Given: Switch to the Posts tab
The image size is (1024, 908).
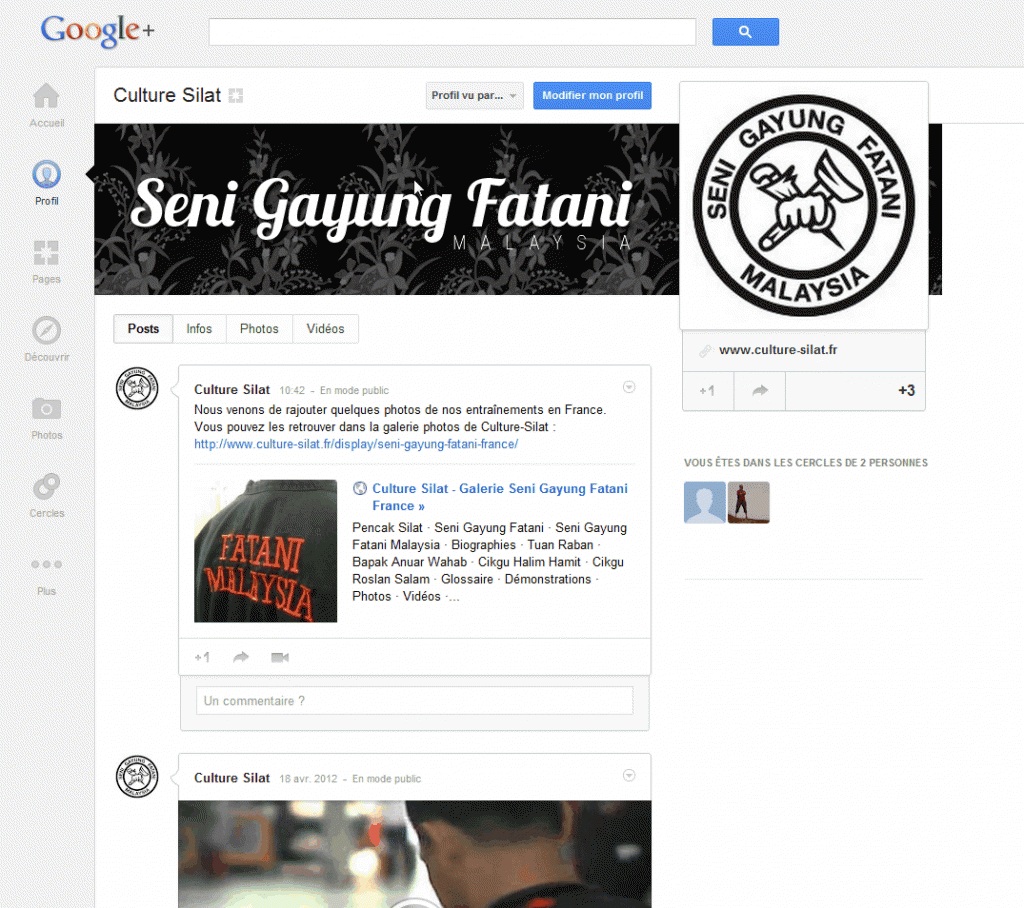Looking at the screenshot, I should 143,329.
